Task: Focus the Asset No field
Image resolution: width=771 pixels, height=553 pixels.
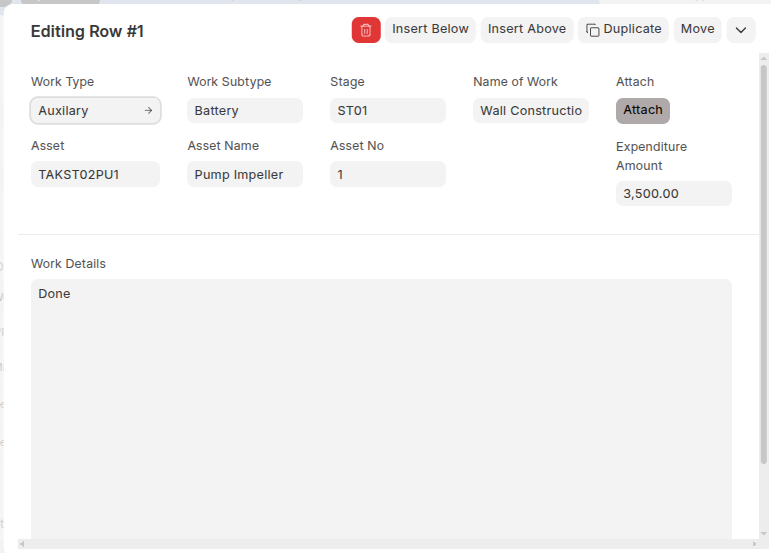Action: point(387,175)
